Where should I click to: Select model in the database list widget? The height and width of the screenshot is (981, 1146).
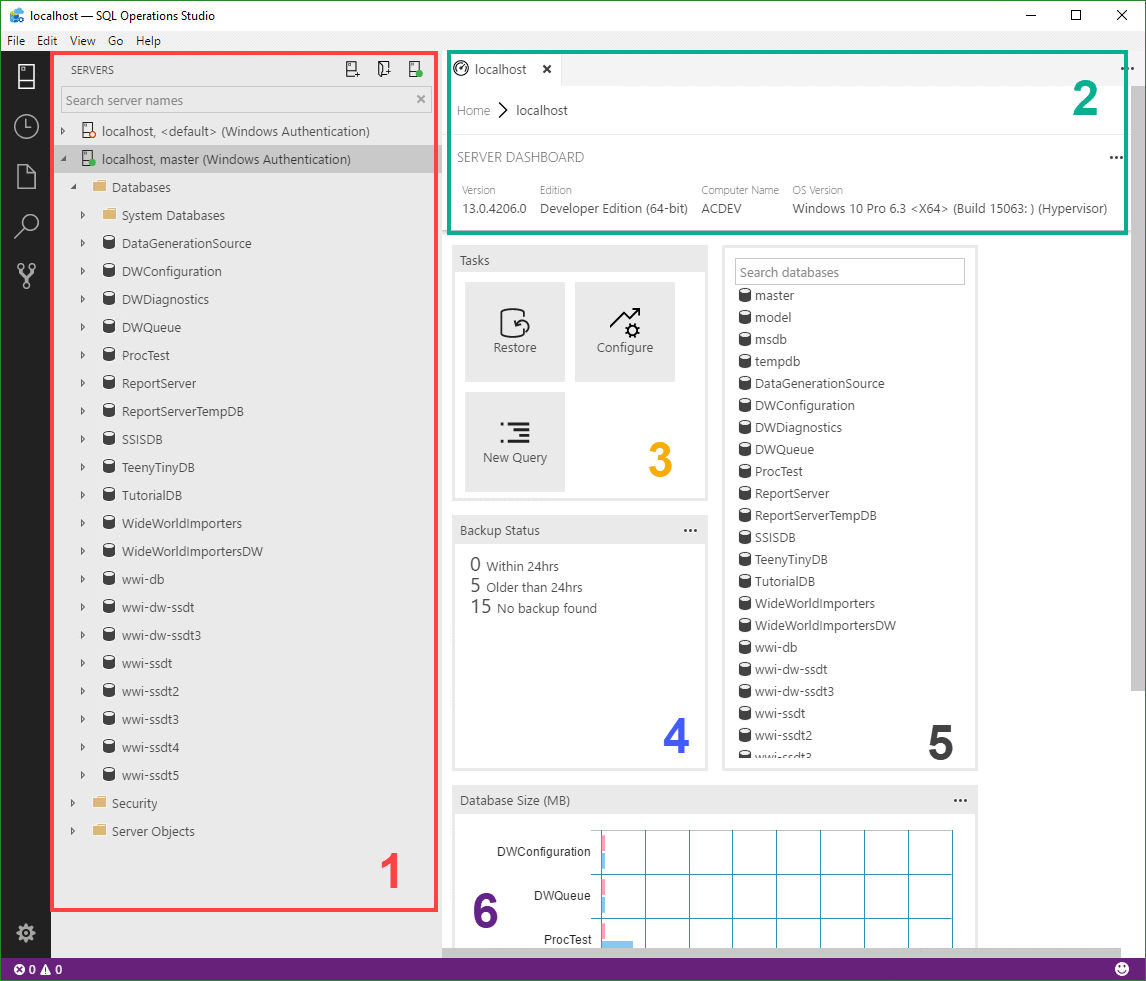coord(764,317)
